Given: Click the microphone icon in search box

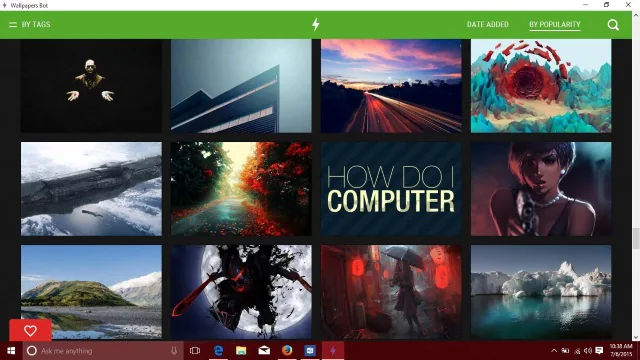Looking at the screenshot, I should (174, 351).
